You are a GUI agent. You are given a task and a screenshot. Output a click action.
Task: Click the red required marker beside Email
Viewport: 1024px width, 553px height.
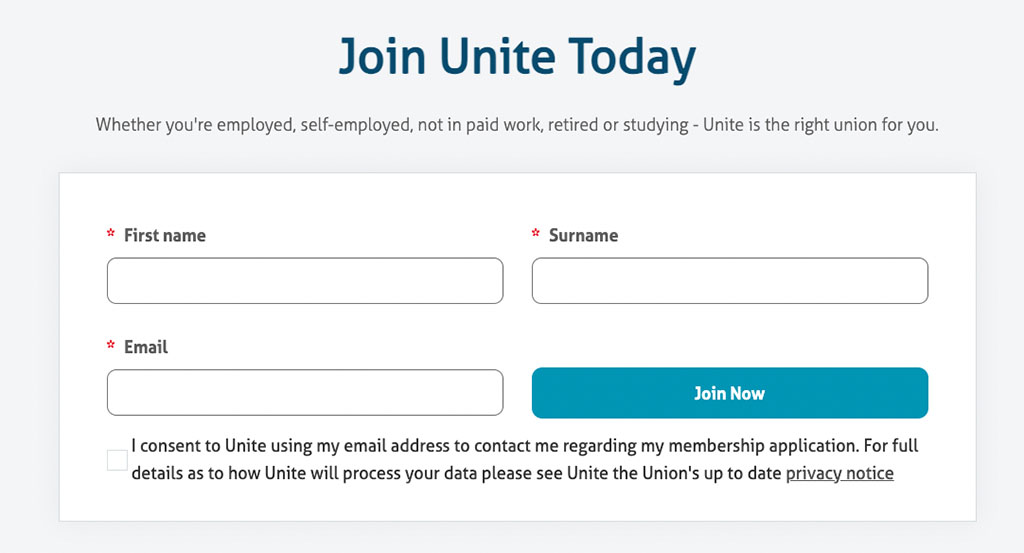110,345
